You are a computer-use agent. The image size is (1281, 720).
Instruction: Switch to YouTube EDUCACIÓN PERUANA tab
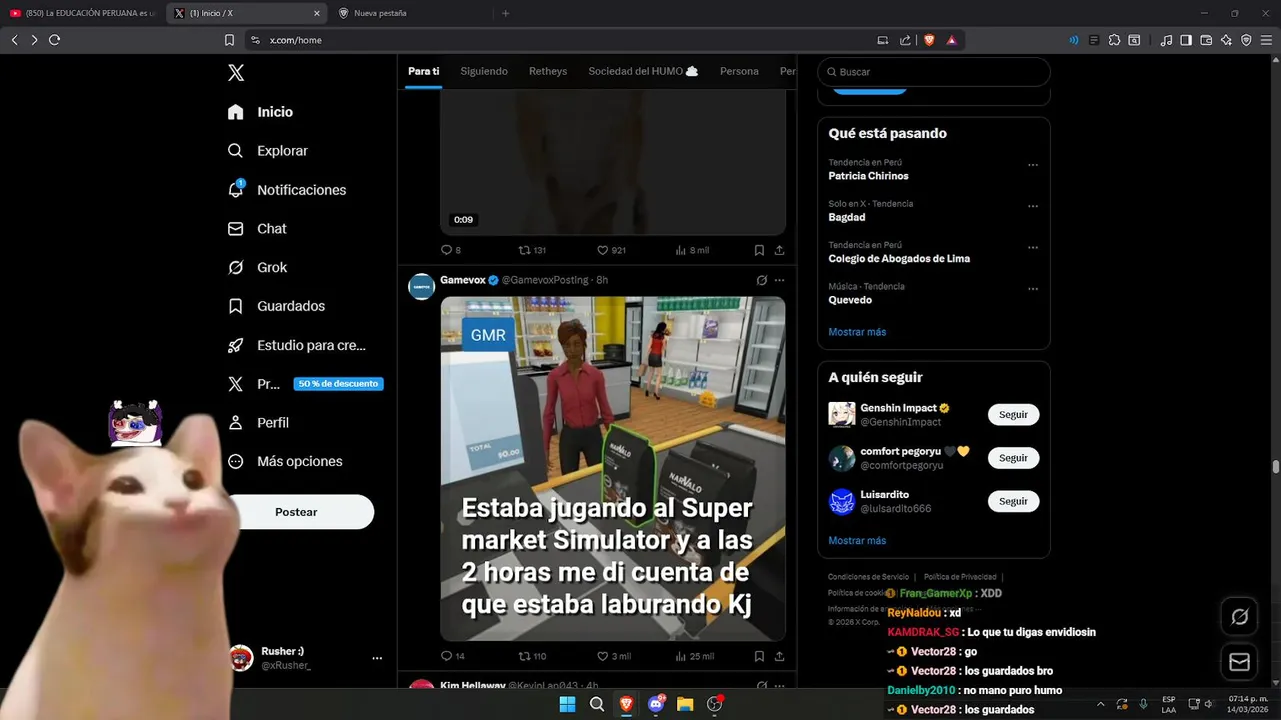pyautogui.click(x=82, y=13)
